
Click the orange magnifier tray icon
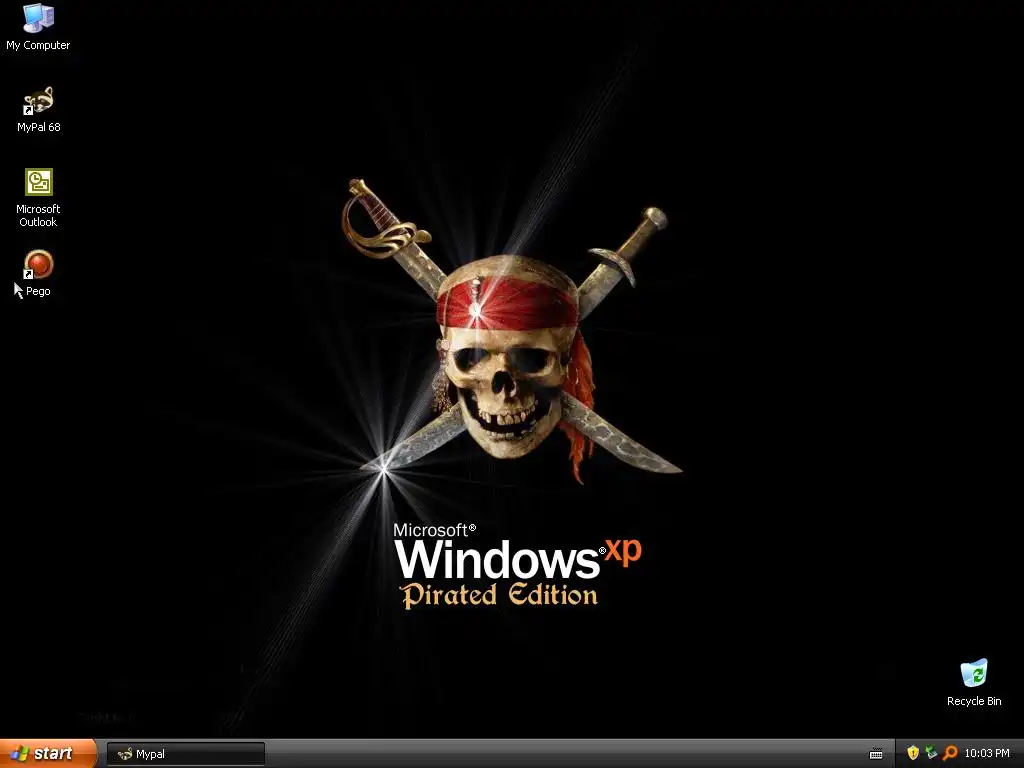click(950, 753)
